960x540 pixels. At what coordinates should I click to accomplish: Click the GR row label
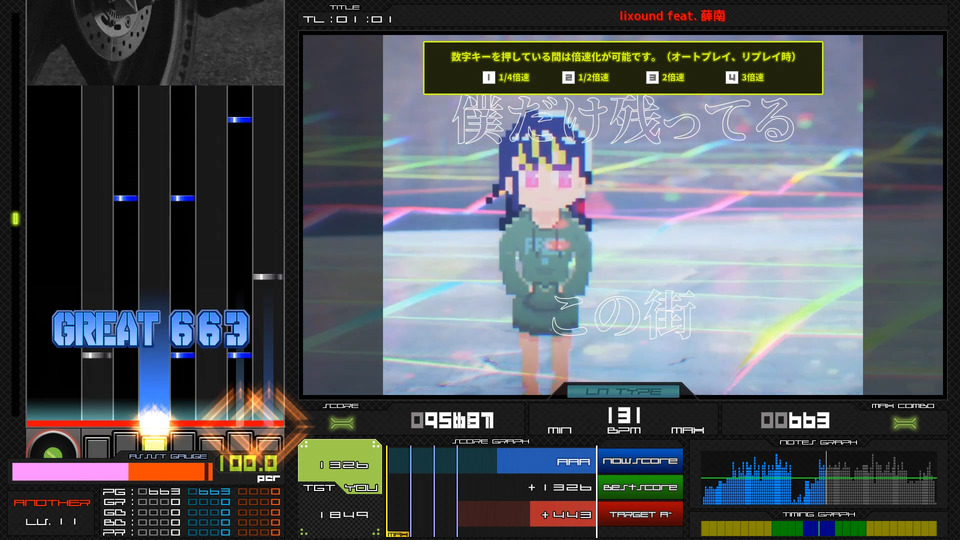114,502
